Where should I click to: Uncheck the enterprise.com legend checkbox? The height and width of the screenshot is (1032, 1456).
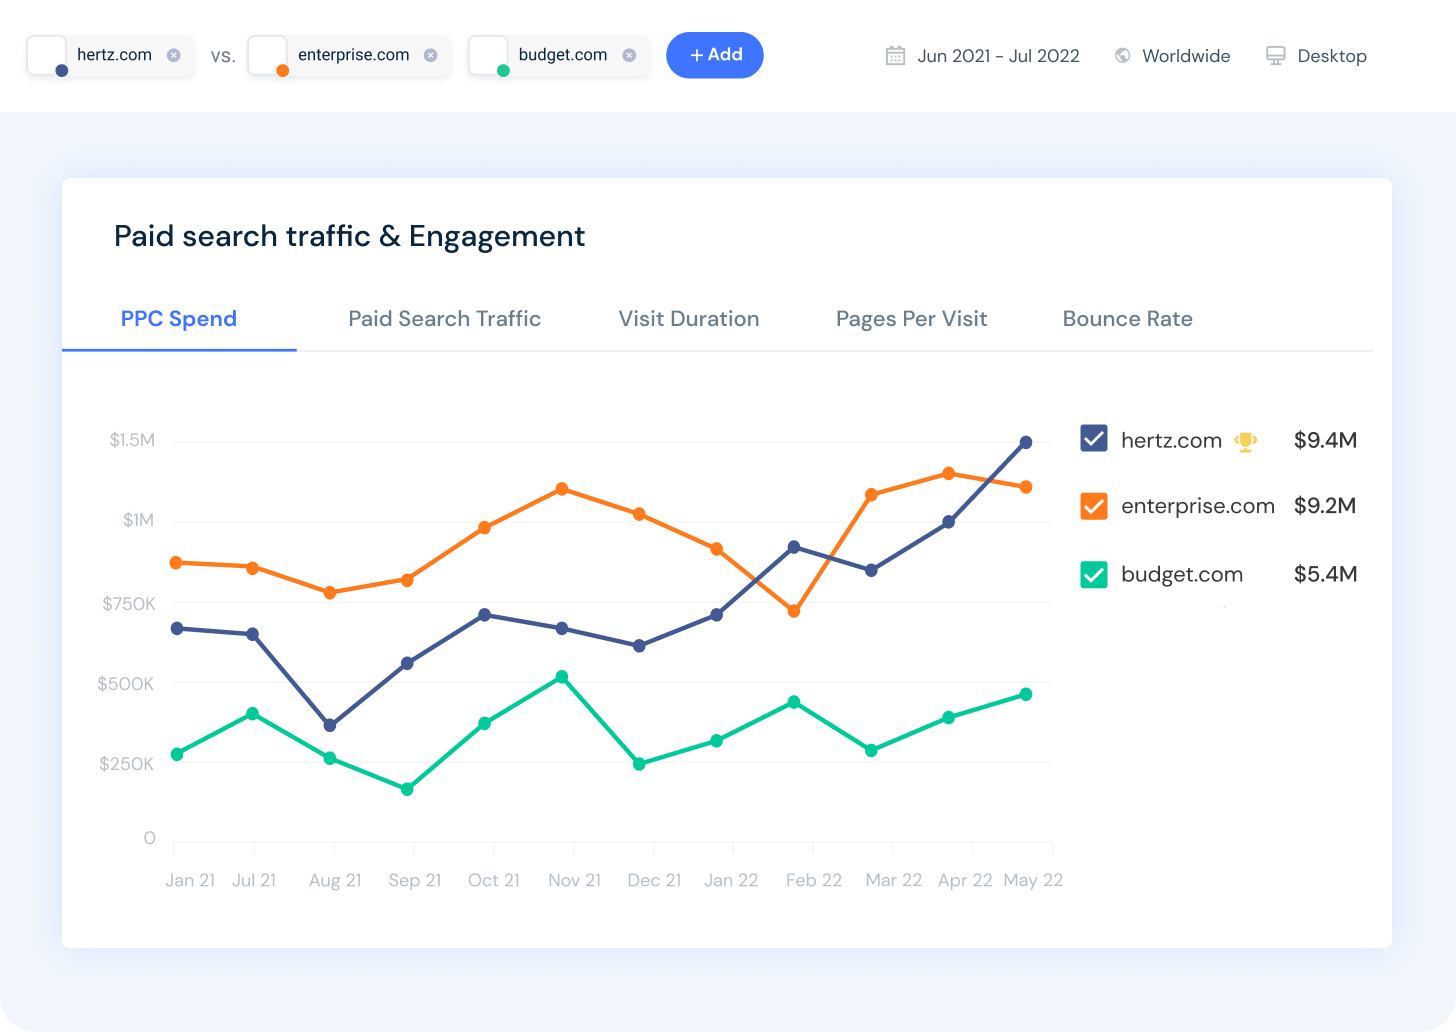coord(1094,506)
